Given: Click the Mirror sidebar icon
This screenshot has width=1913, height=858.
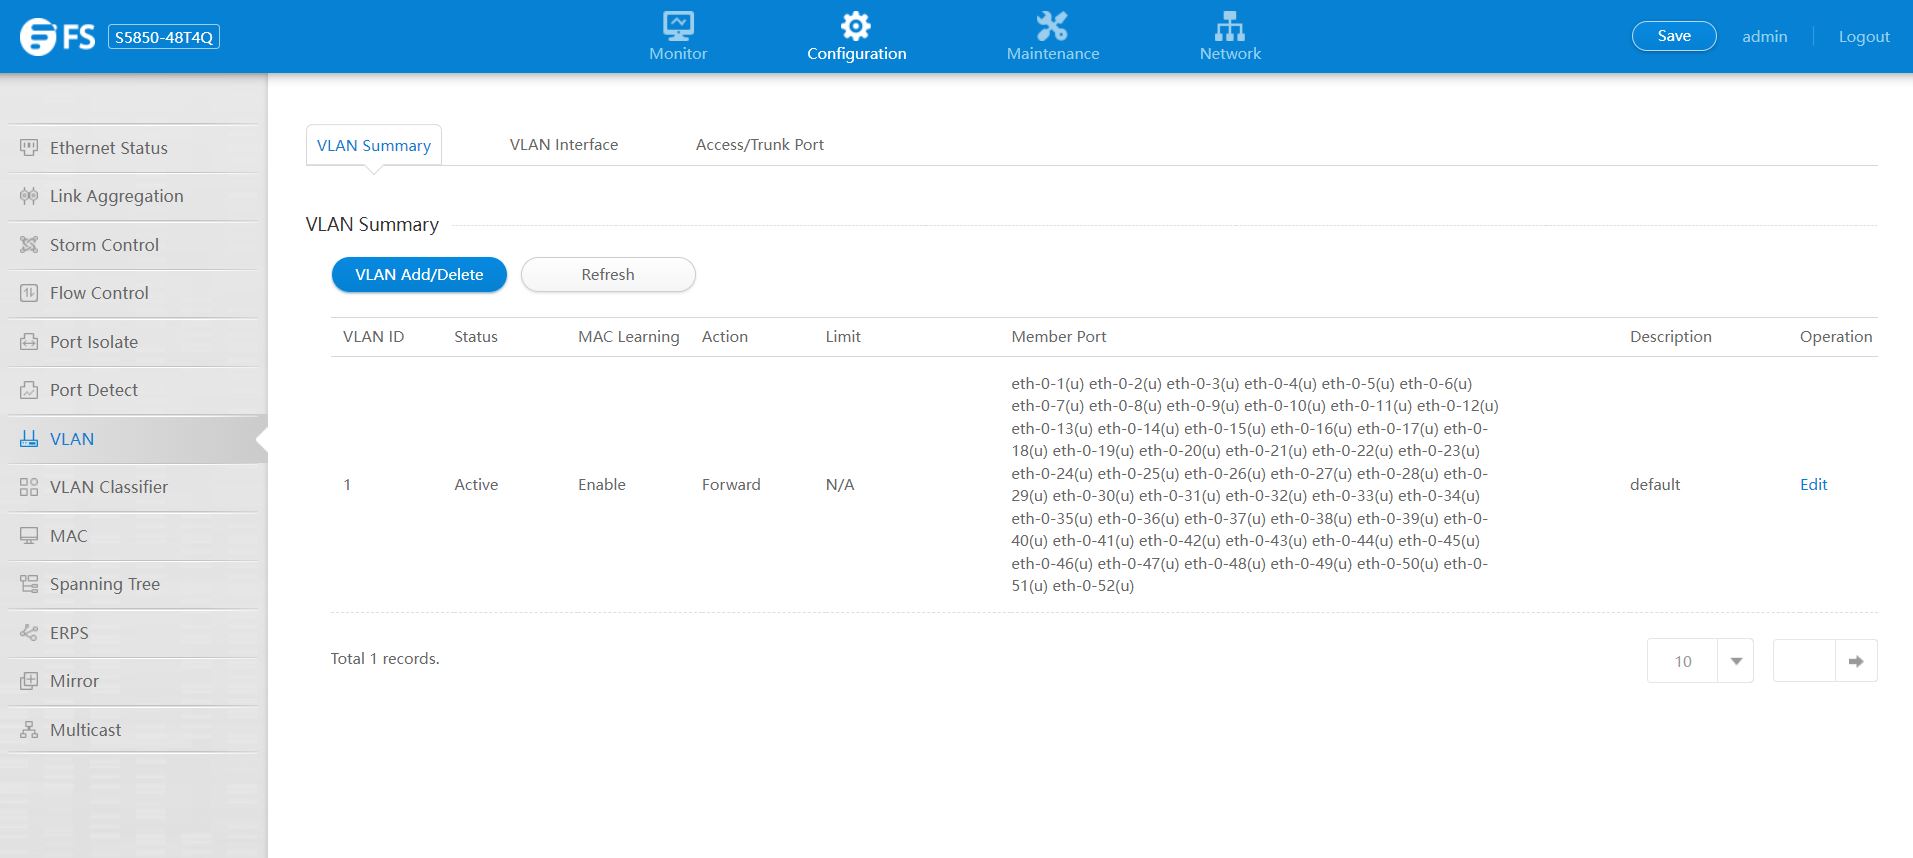Looking at the screenshot, I should [29, 681].
